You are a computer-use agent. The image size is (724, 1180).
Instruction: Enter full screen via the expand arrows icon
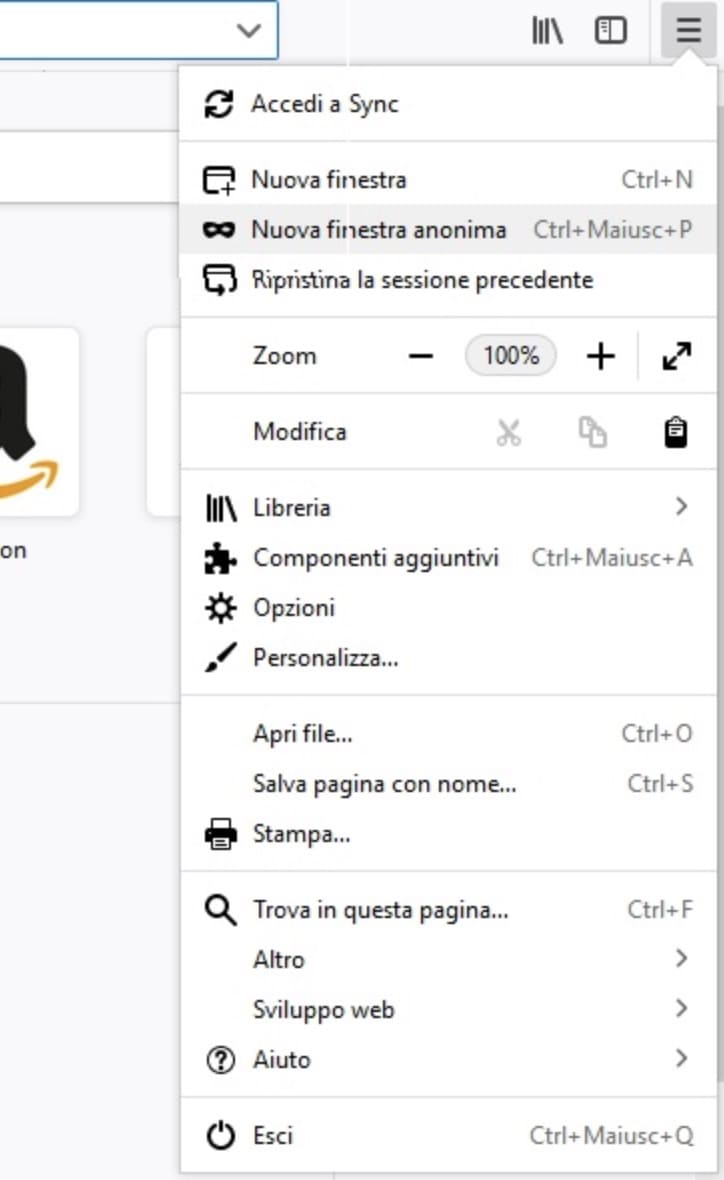point(677,356)
